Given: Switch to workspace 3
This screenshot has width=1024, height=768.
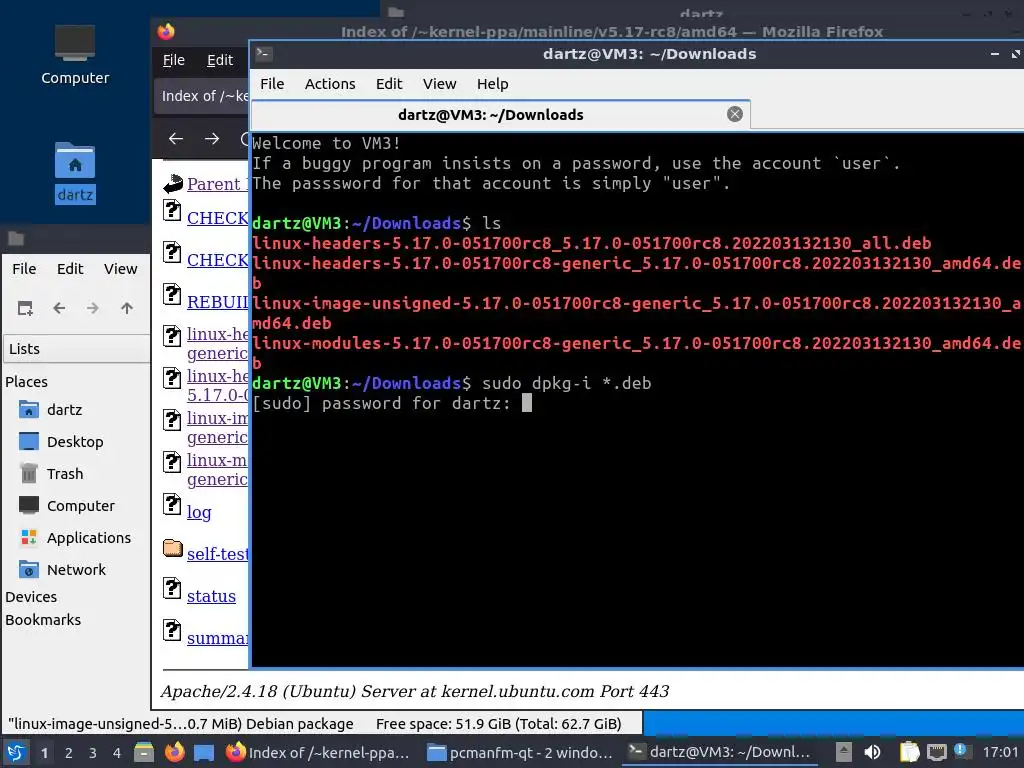Looking at the screenshot, I should click(x=93, y=753).
